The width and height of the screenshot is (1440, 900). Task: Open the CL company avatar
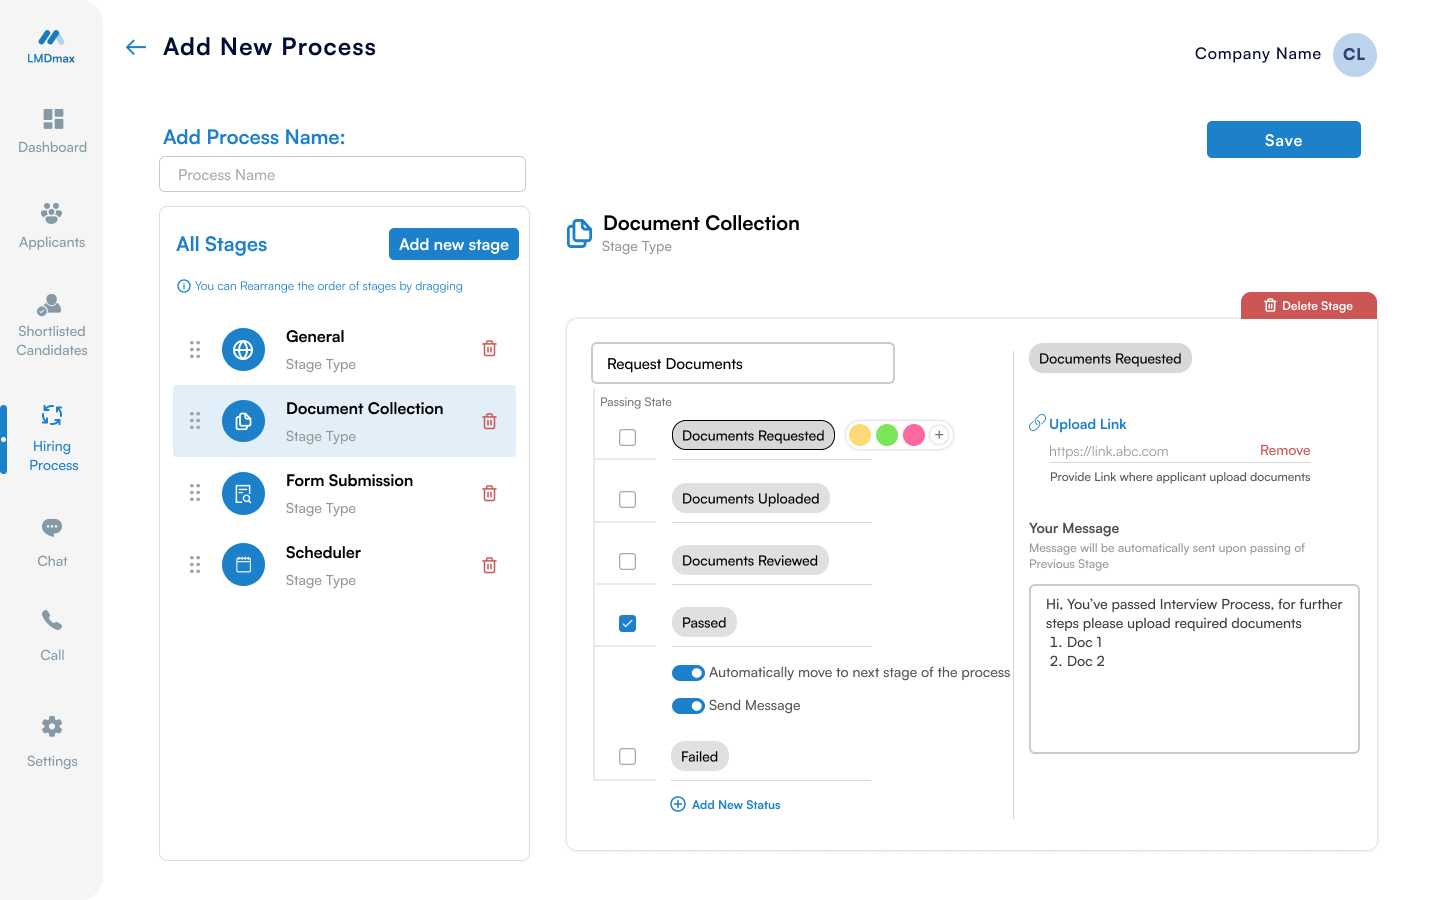click(1354, 55)
